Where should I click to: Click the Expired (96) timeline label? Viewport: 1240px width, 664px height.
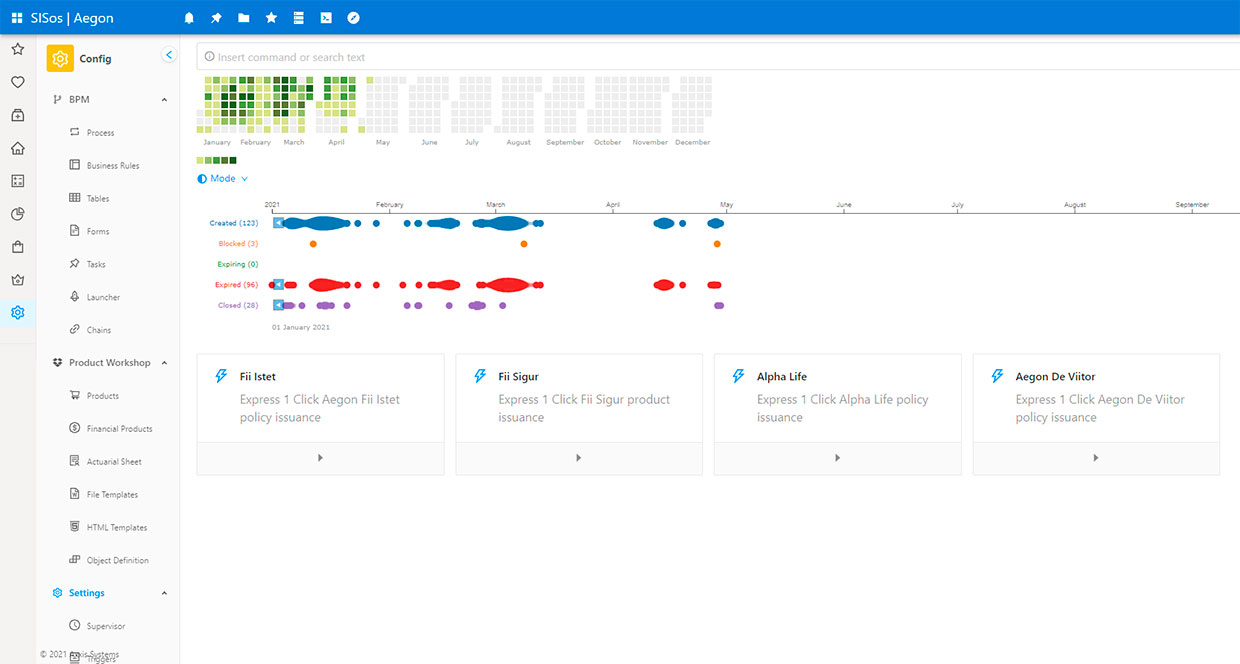click(x=237, y=285)
